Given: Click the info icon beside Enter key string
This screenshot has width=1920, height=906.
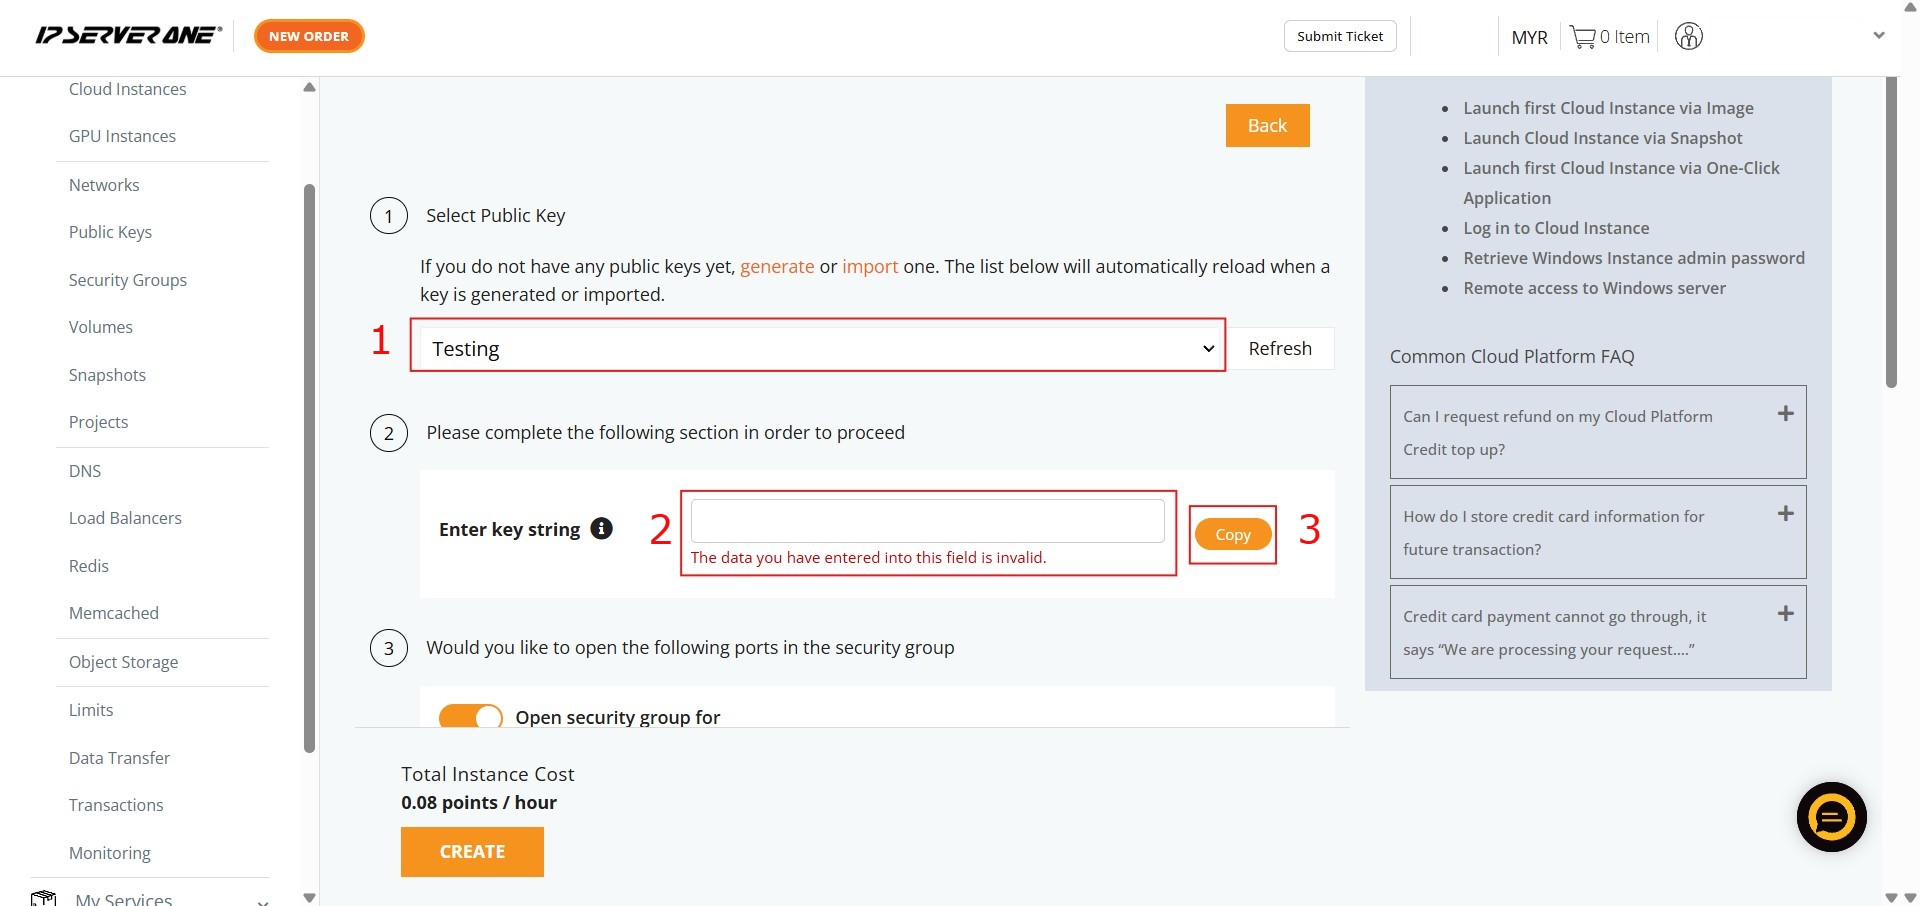Looking at the screenshot, I should pyautogui.click(x=601, y=529).
